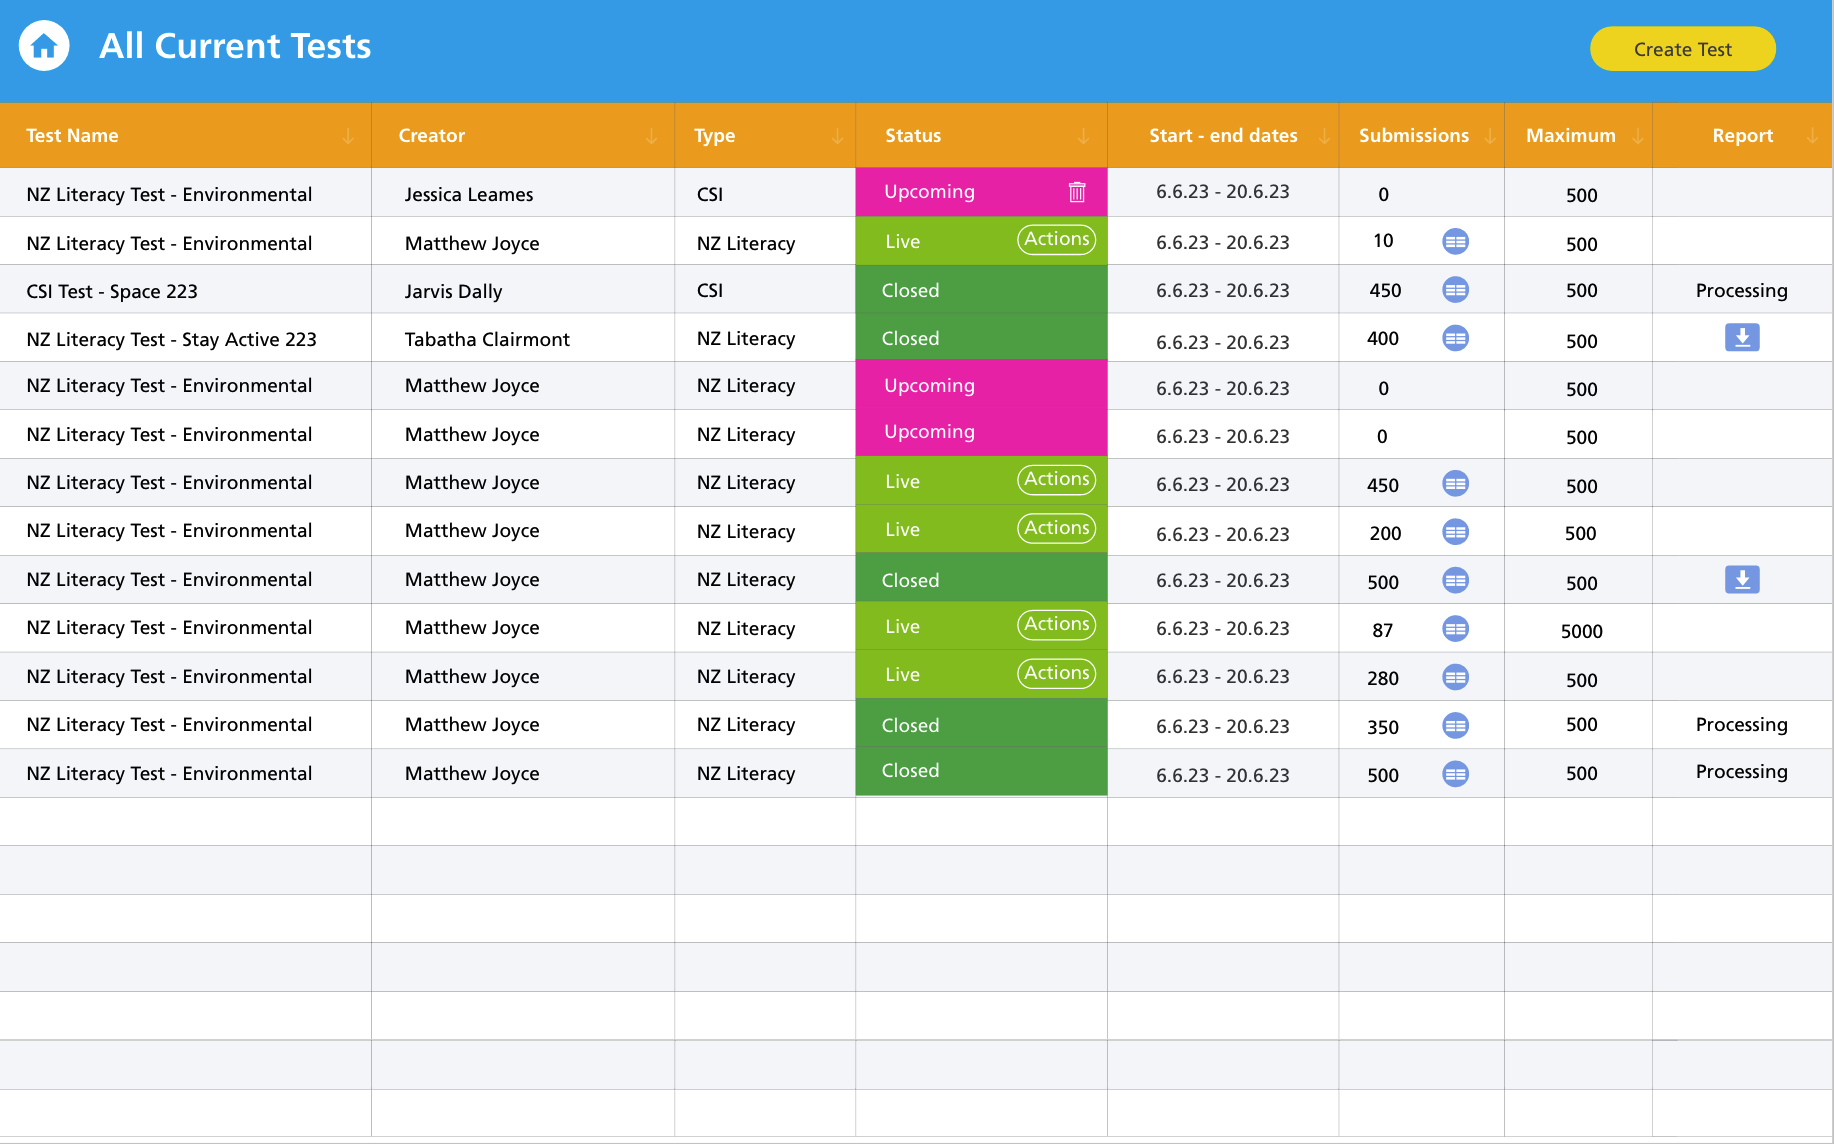Viewport: 1834px width, 1144px height.
Task: Sort by Creator column arrow
Action: (x=652, y=136)
